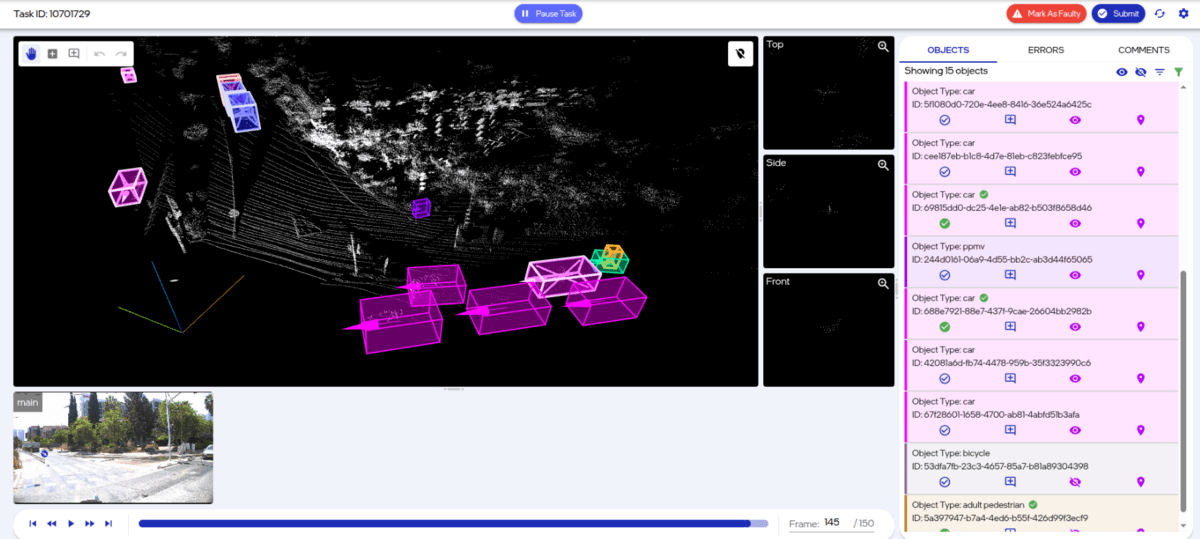The height and width of the screenshot is (539, 1200).
Task: Toggle visibility of car 42081a6d
Action: tap(1075, 379)
